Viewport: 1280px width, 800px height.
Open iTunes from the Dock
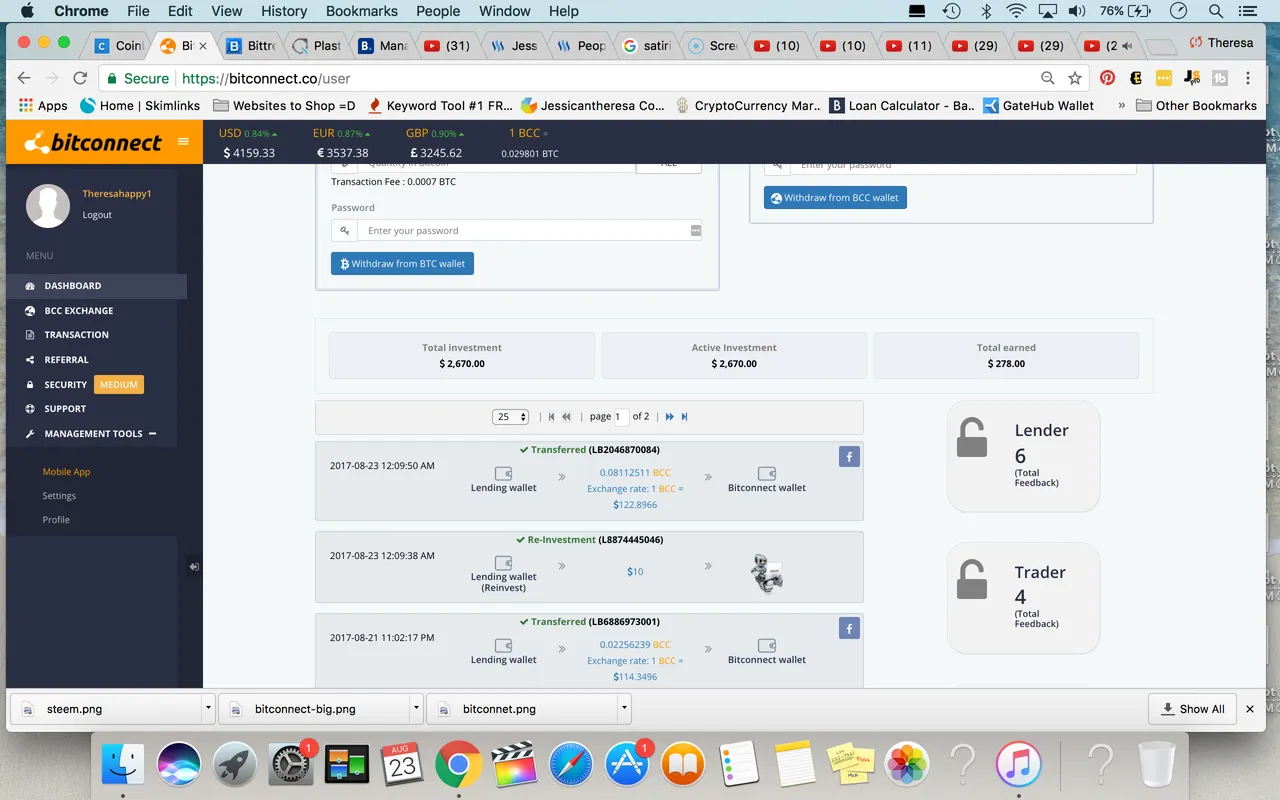[x=1019, y=765]
